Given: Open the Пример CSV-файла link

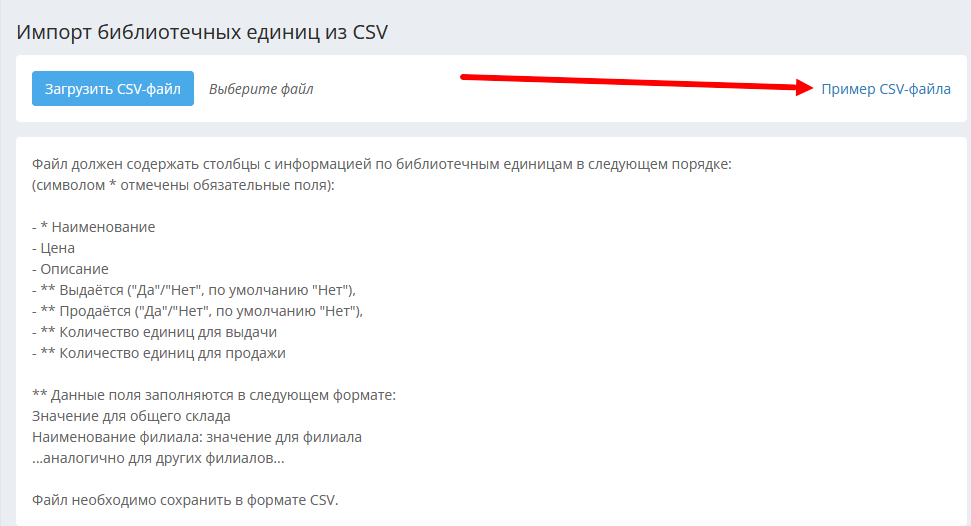Looking at the screenshot, I should pyautogui.click(x=886, y=89).
